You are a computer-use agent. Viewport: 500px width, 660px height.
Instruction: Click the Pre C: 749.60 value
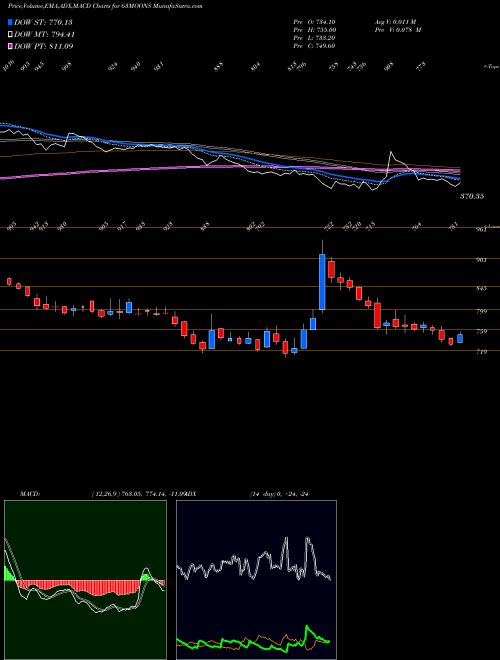point(314,46)
